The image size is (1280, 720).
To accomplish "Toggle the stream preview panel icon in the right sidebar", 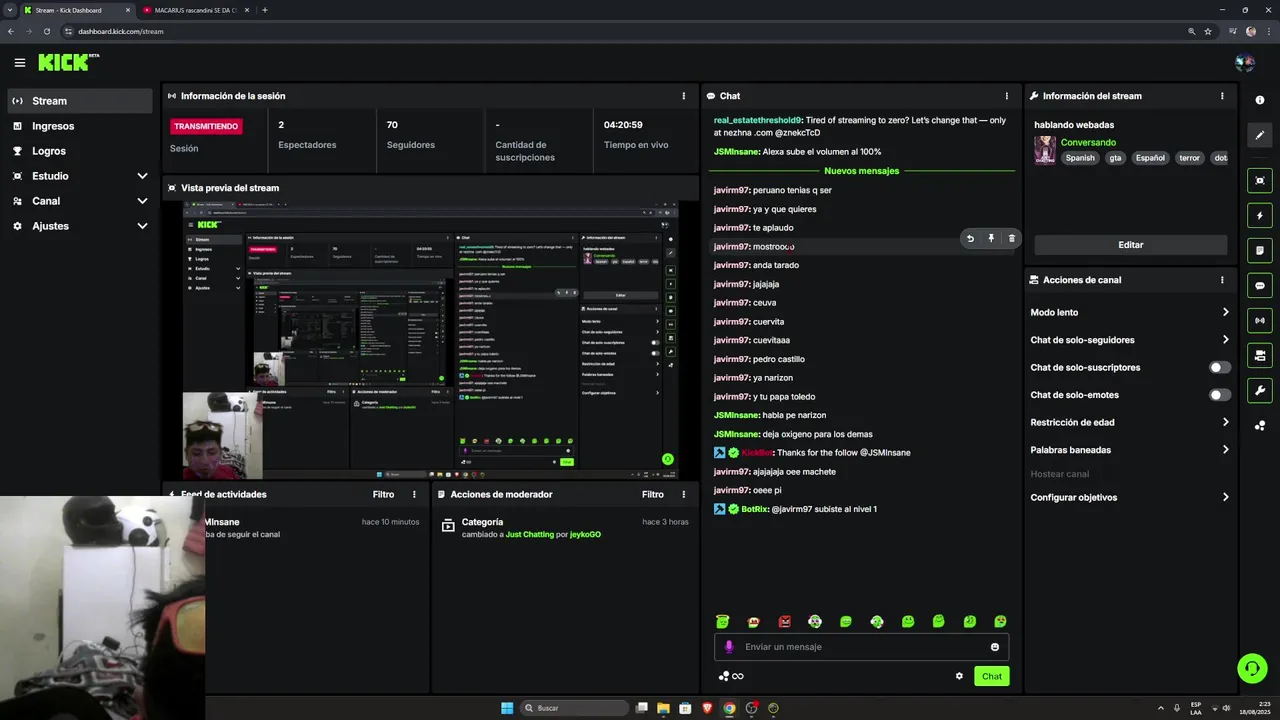I will [1260, 181].
